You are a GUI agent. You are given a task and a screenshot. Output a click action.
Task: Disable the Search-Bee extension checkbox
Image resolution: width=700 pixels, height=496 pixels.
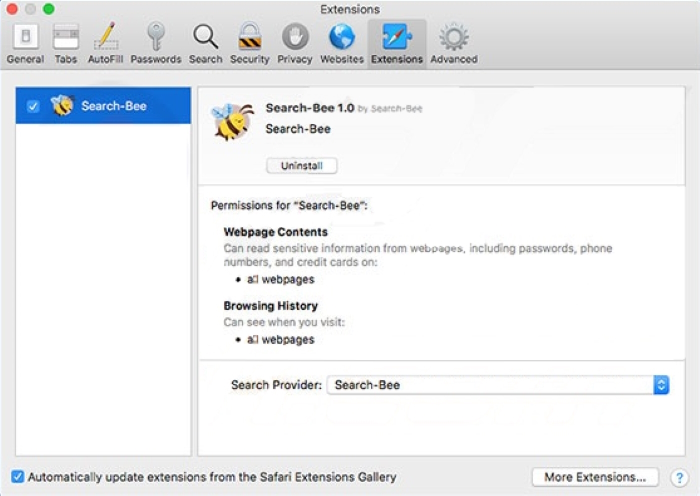[x=33, y=106]
